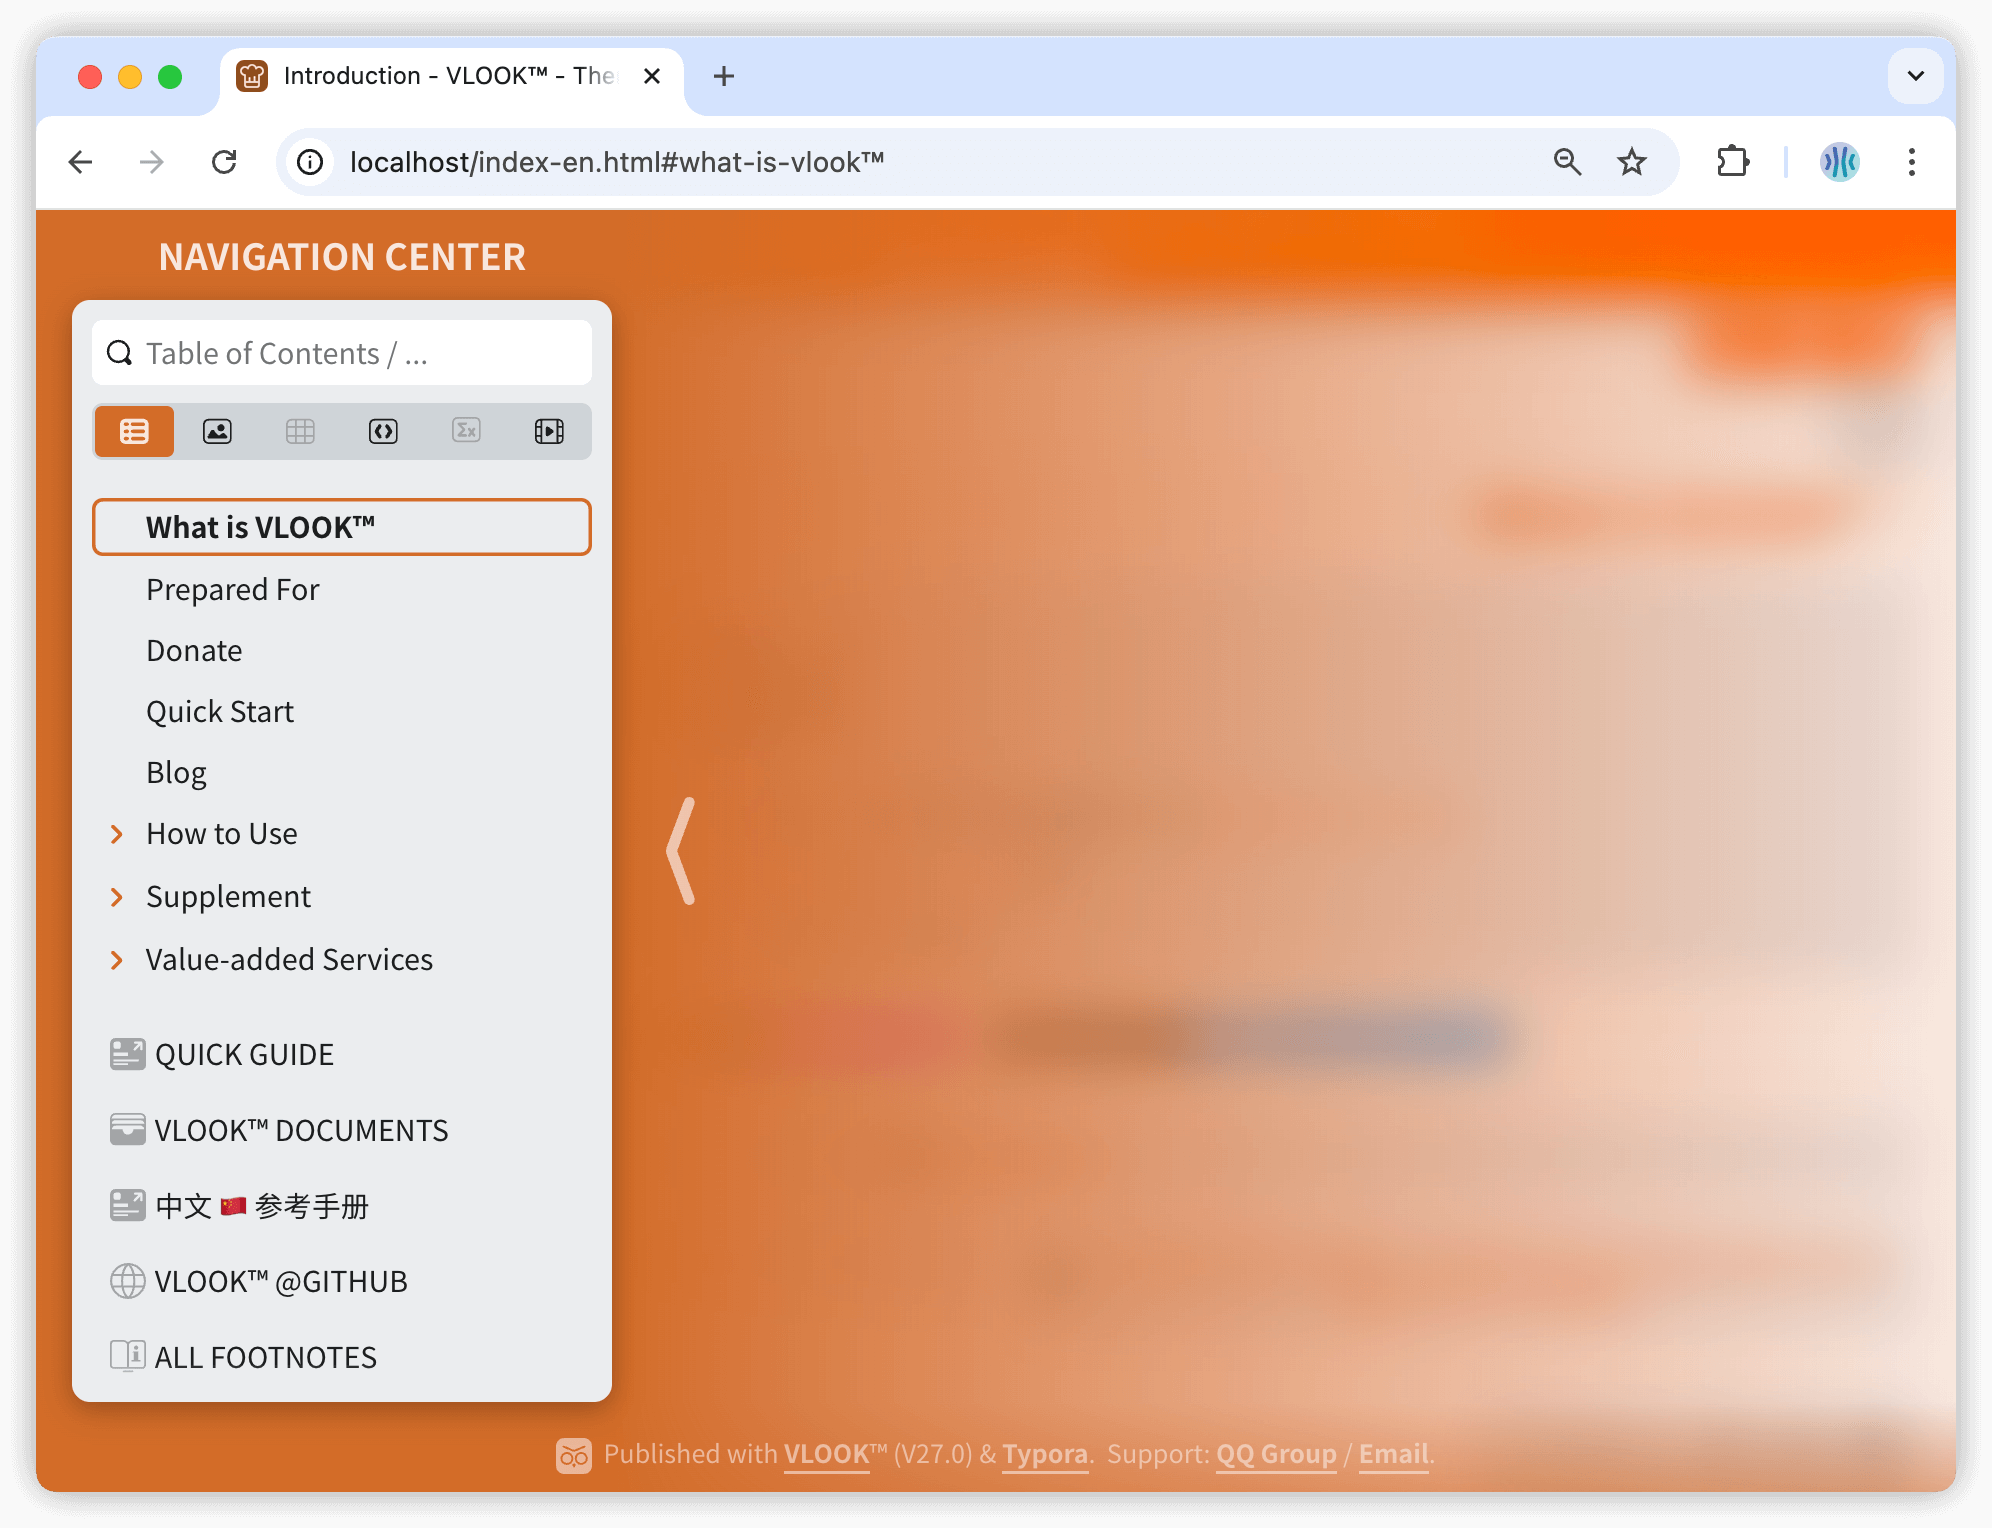
Task: Click the QUICK GUIDE document icon
Action: click(x=127, y=1054)
